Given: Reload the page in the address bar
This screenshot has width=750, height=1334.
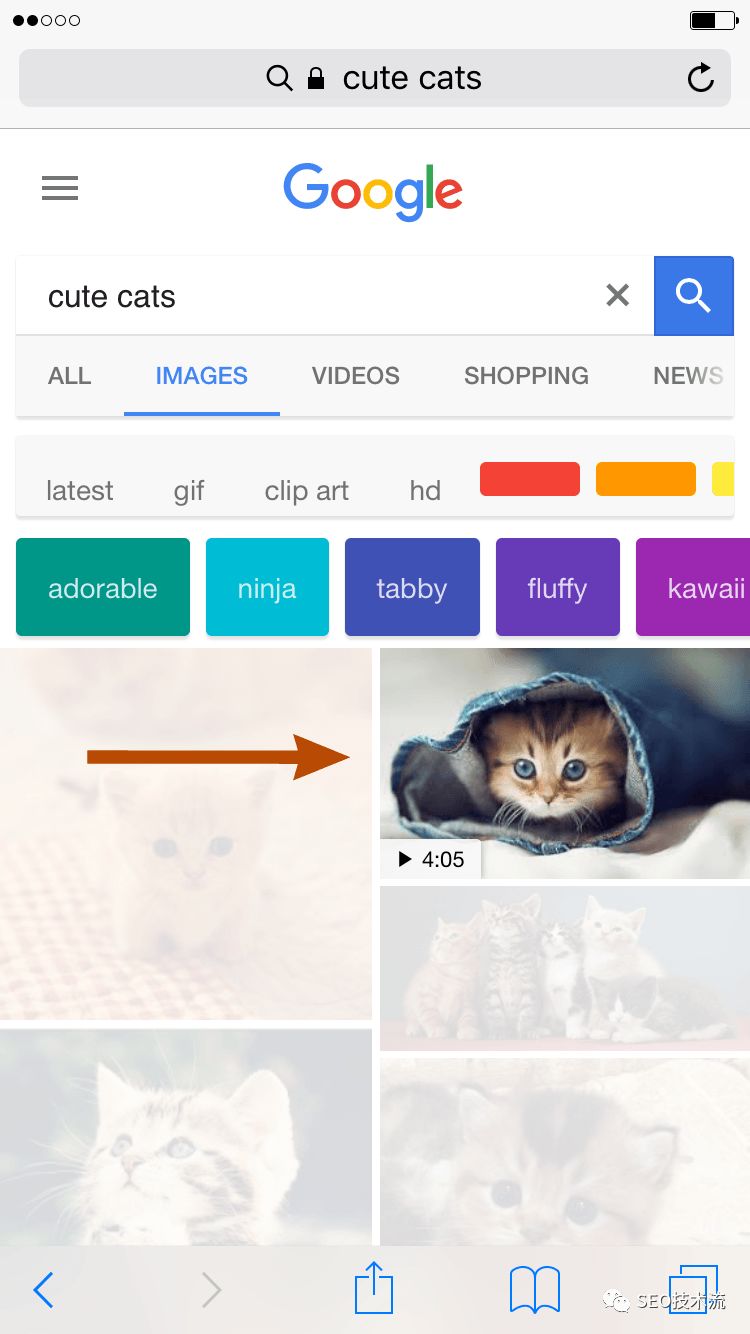Looking at the screenshot, I should [701, 78].
